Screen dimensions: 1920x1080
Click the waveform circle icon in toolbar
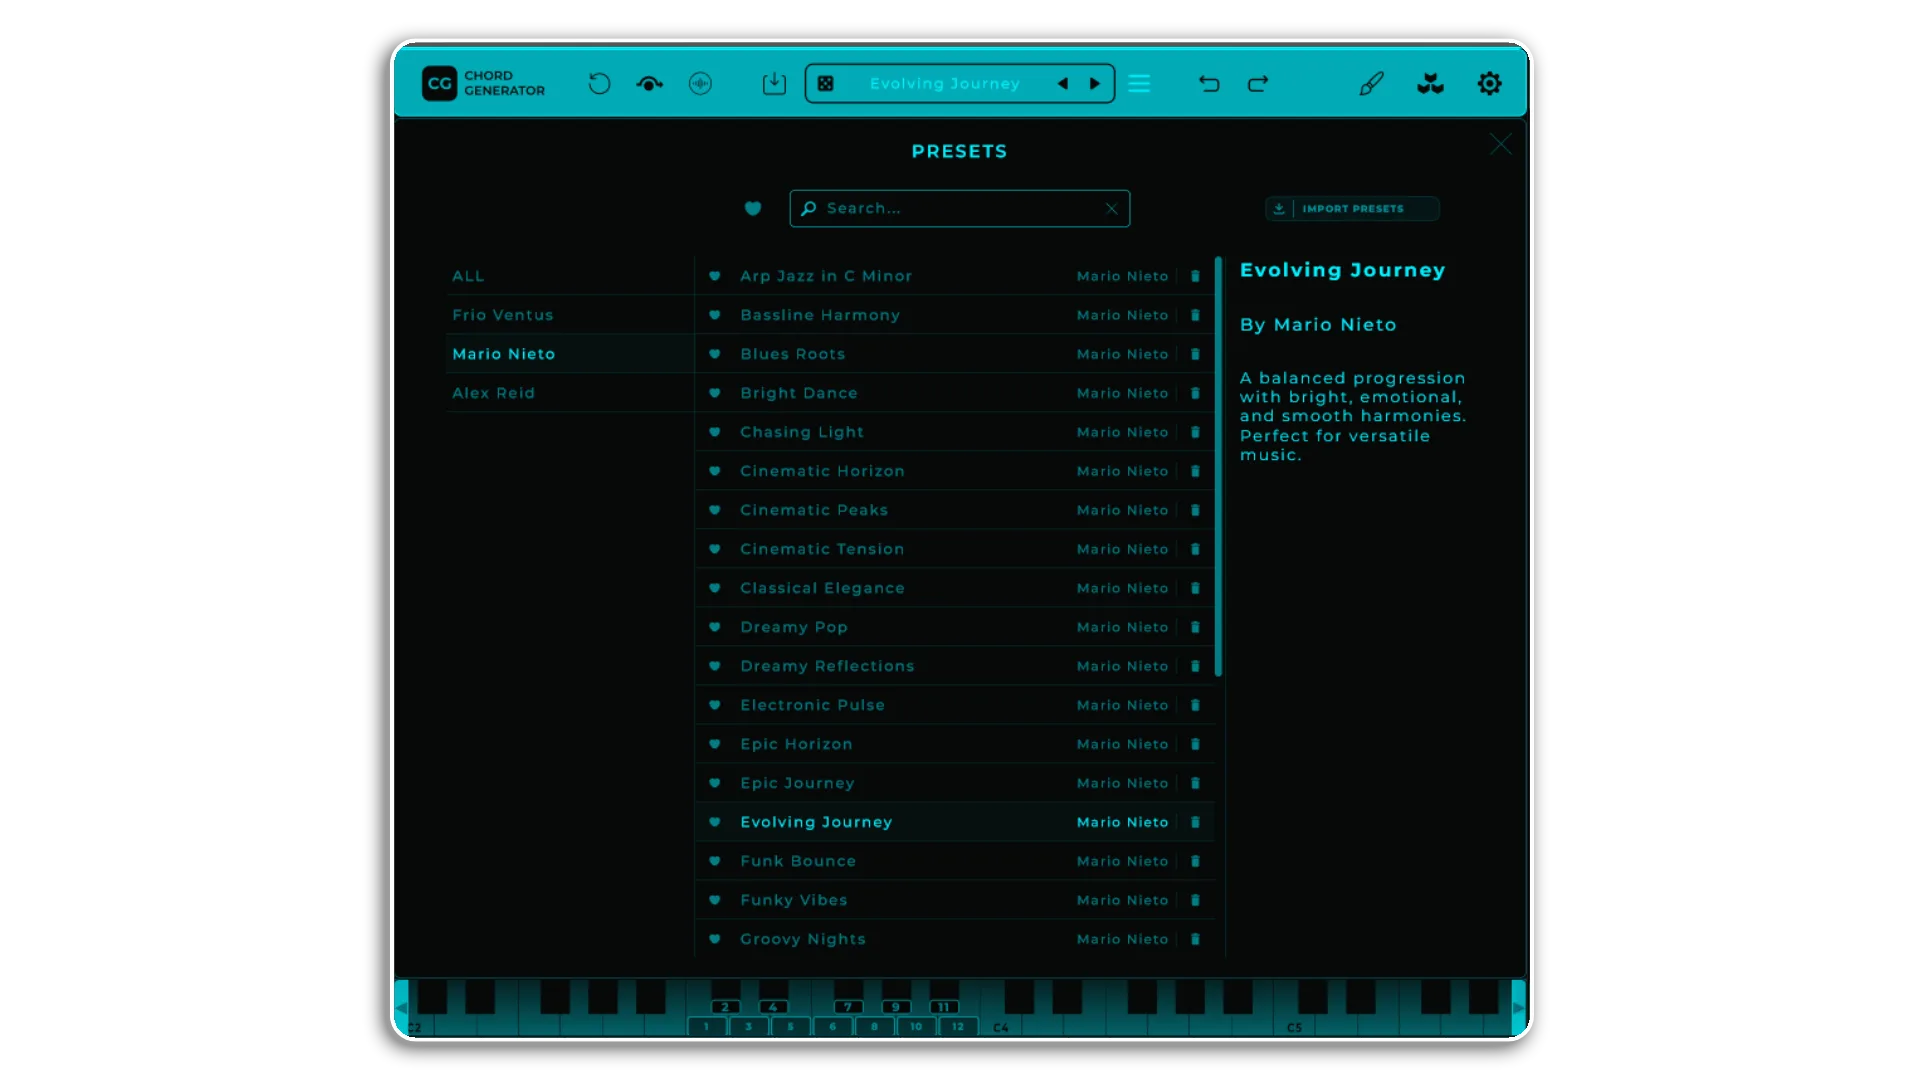tap(701, 84)
